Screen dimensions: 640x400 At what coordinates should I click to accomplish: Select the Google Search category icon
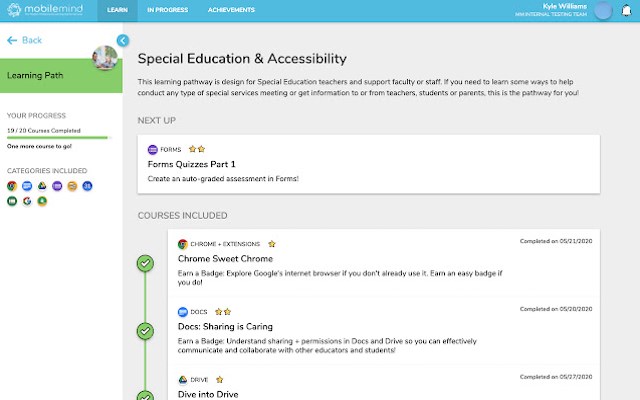[27, 201]
